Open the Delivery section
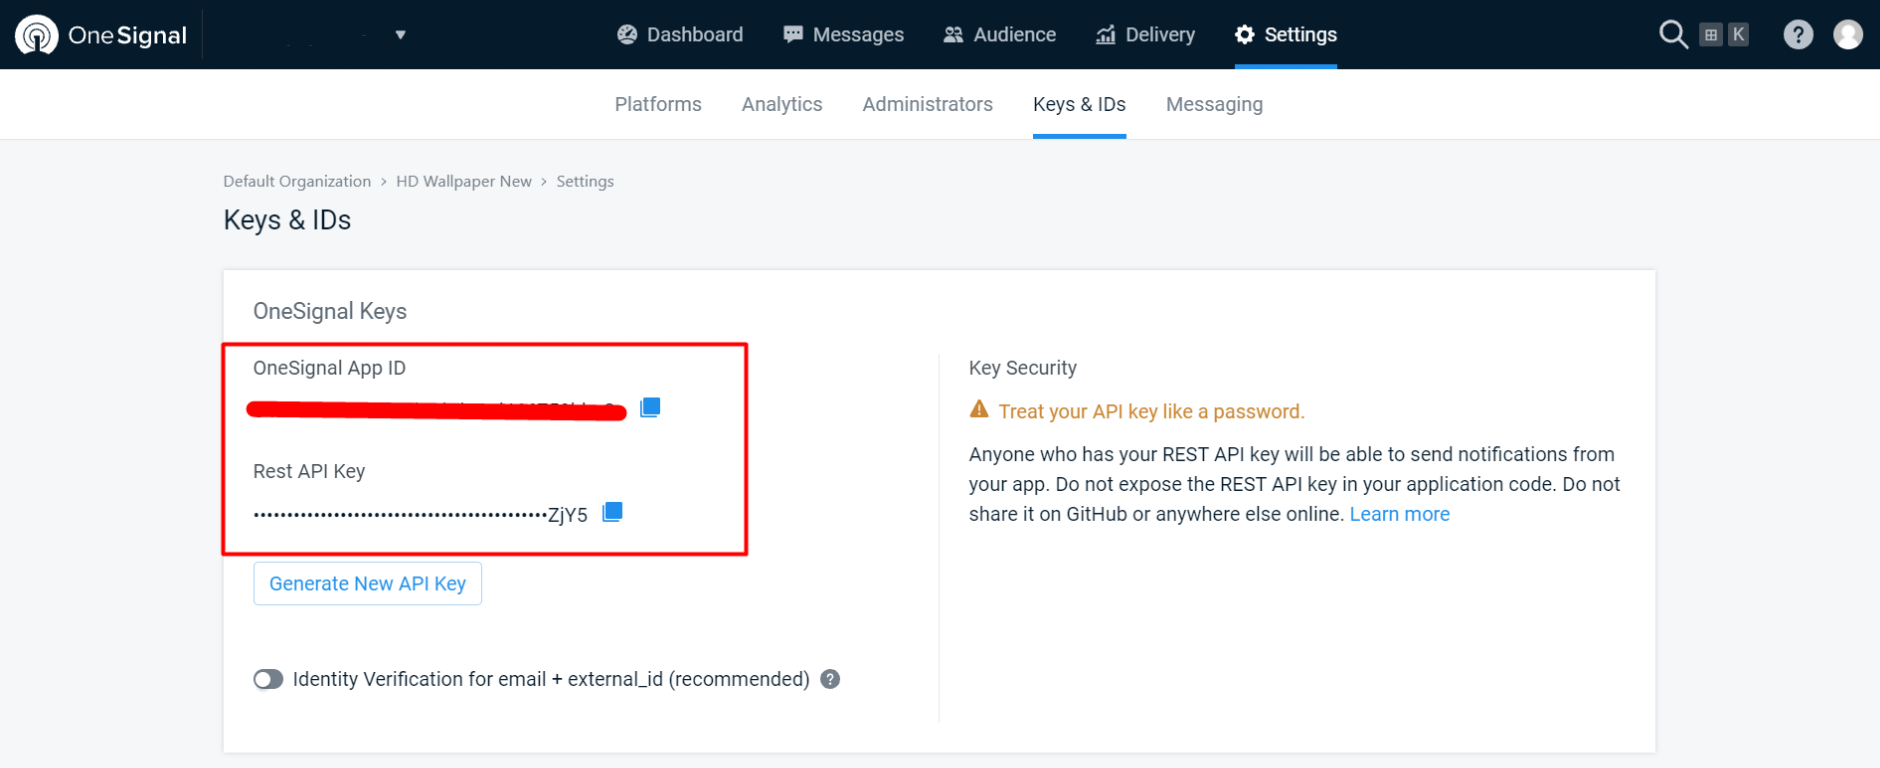Image resolution: width=1880 pixels, height=768 pixels. click(1145, 35)
